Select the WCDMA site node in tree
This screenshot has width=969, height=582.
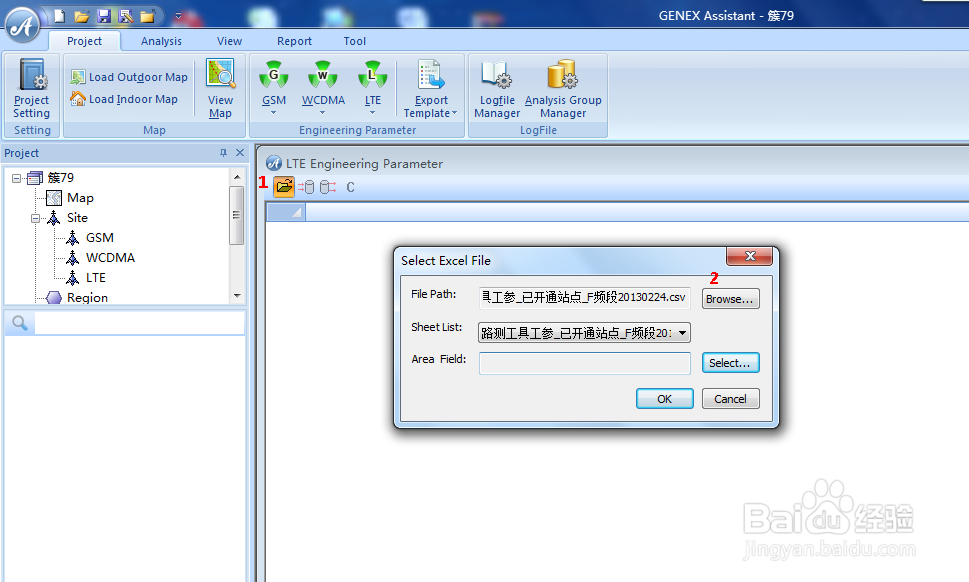[110, 258]
